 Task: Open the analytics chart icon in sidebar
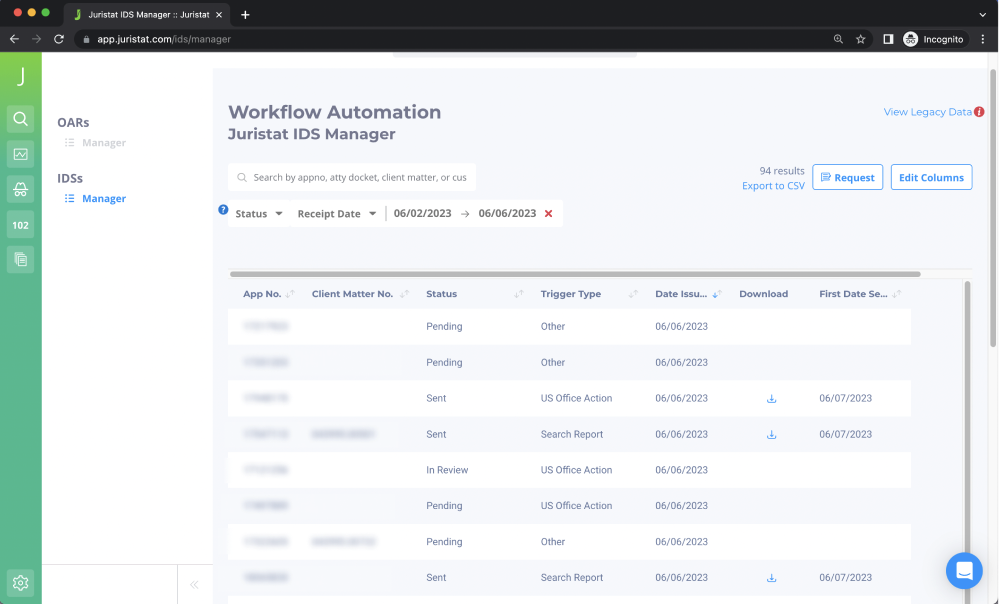pyautogui.click(x=20, y=154)
